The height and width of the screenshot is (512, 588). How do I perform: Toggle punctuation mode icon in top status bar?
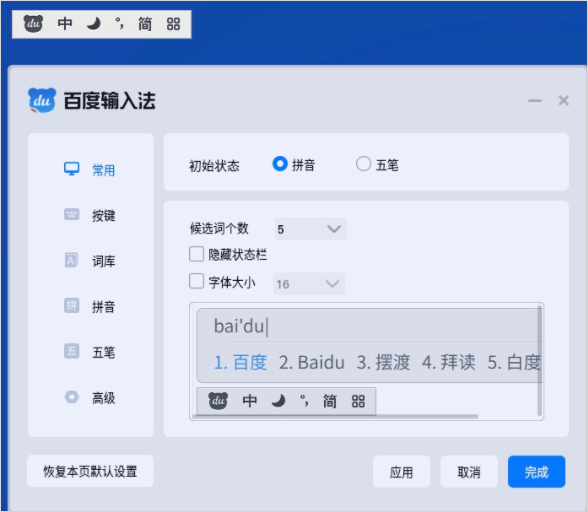point(119,24)
